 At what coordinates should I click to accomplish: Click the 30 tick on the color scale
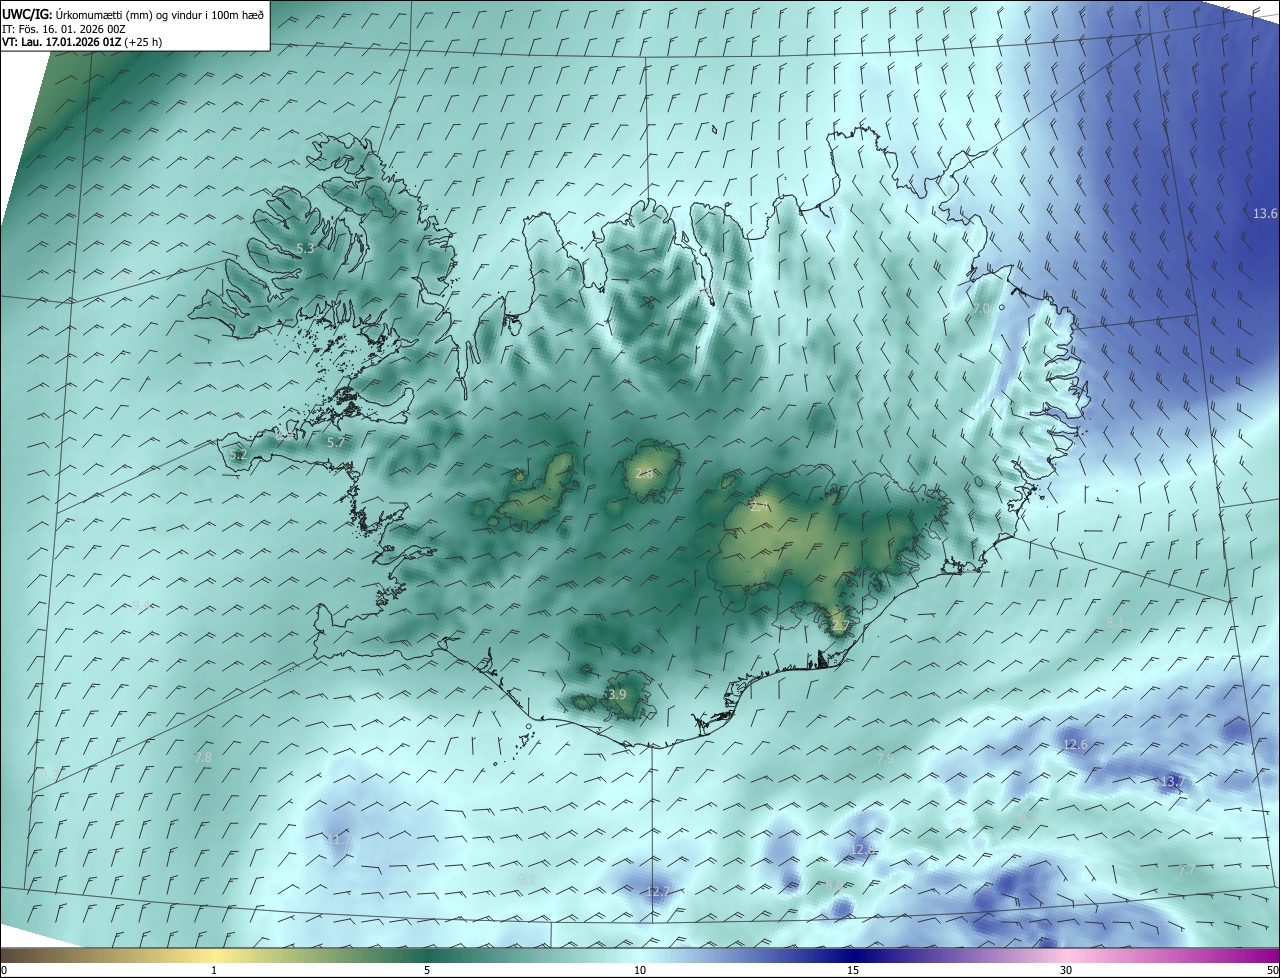[x=1066, y=970]
